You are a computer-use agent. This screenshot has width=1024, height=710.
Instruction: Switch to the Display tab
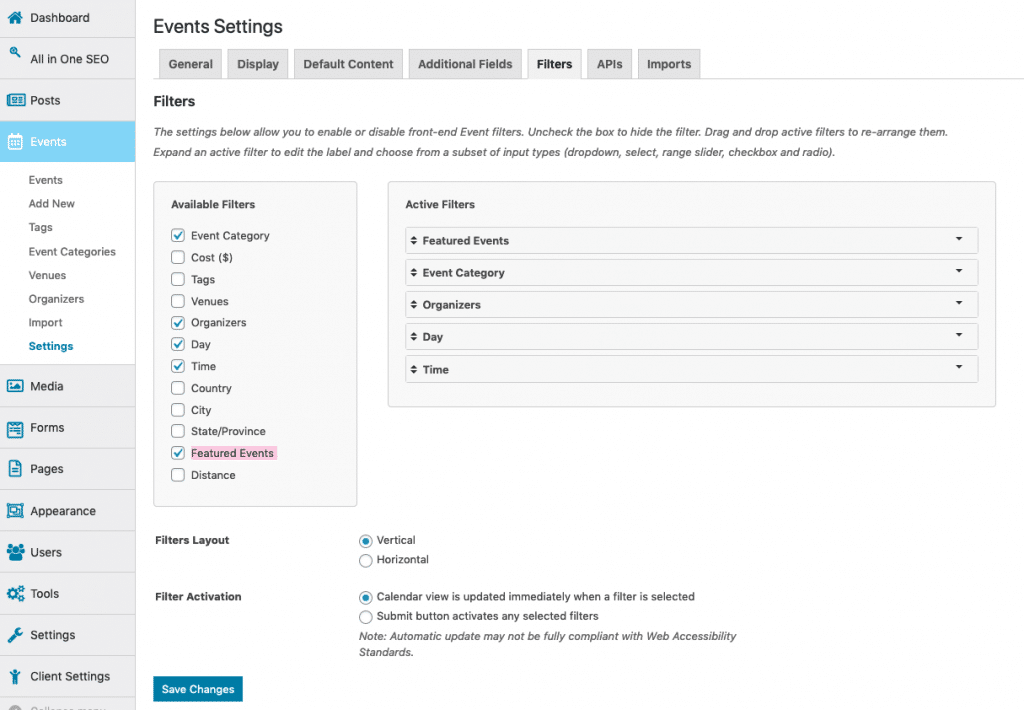coord(257,64)
